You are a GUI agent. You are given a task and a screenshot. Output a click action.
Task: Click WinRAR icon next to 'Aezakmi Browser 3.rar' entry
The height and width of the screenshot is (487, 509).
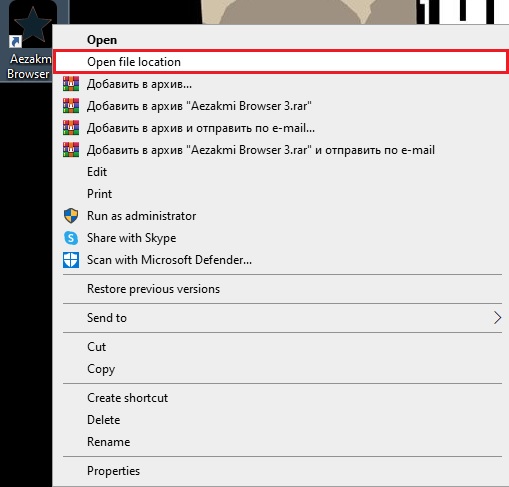pos(71,106)
